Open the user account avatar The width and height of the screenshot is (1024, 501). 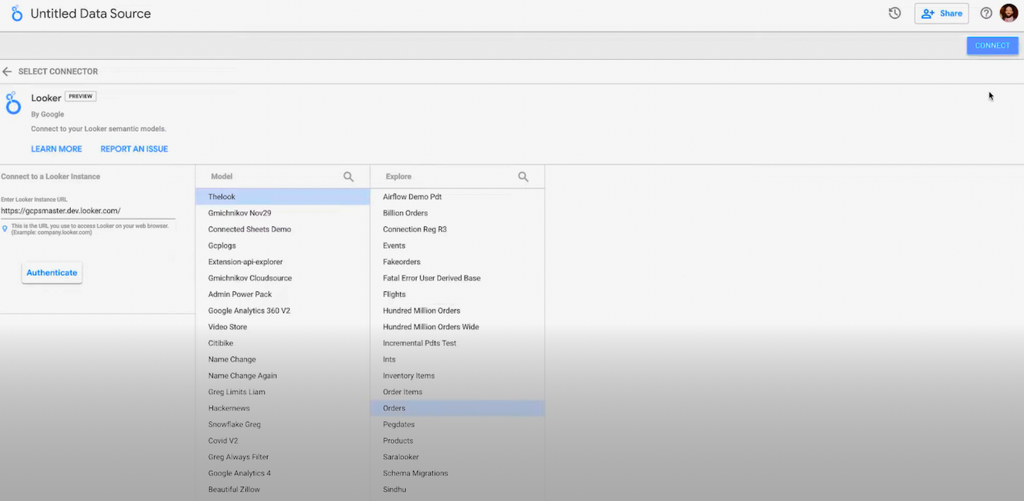coord(1009,13)
